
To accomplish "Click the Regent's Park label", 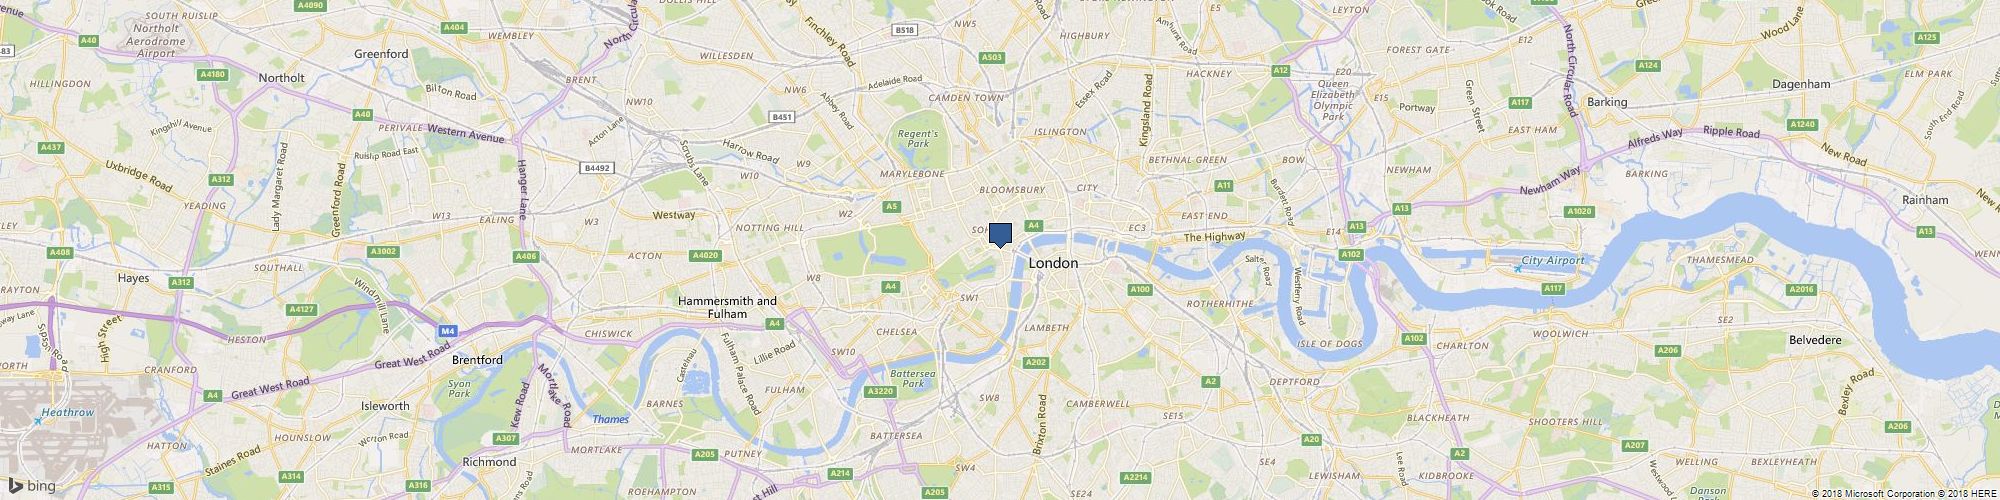I will click(917, 138).
